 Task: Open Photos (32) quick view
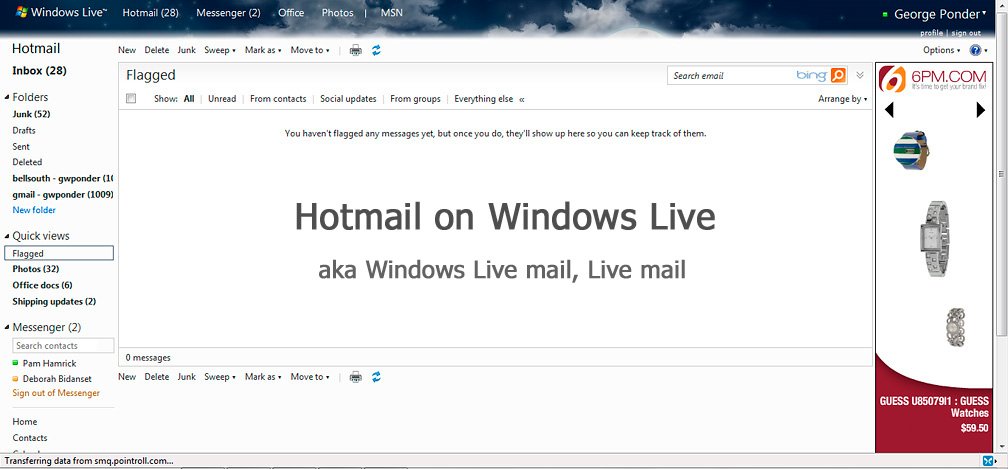(35, 269)
